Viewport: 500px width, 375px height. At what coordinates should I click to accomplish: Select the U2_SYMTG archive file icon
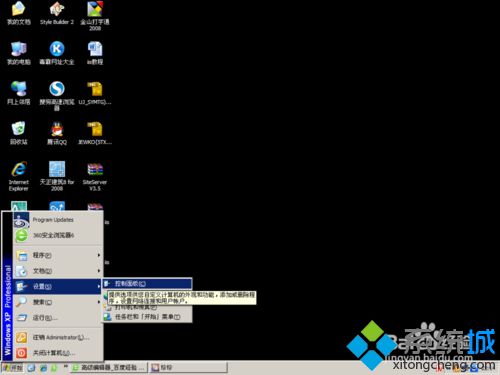(95, 93)
